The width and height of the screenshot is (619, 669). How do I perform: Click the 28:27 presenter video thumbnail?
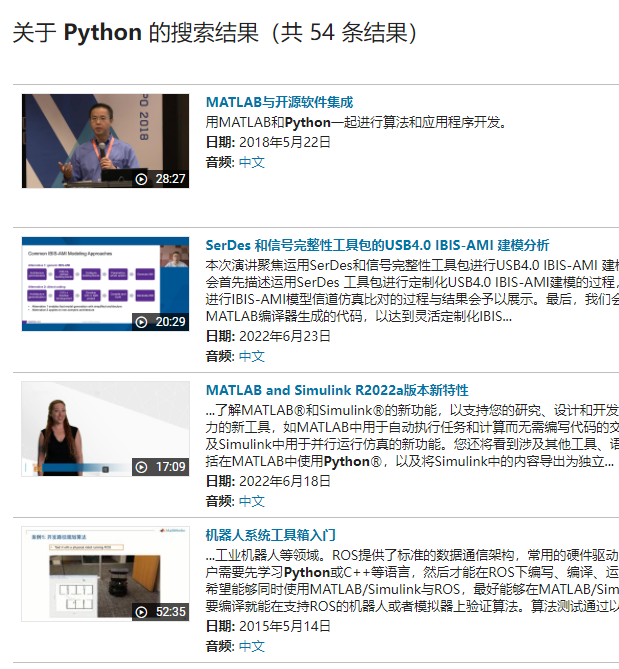tap(105, 141)
